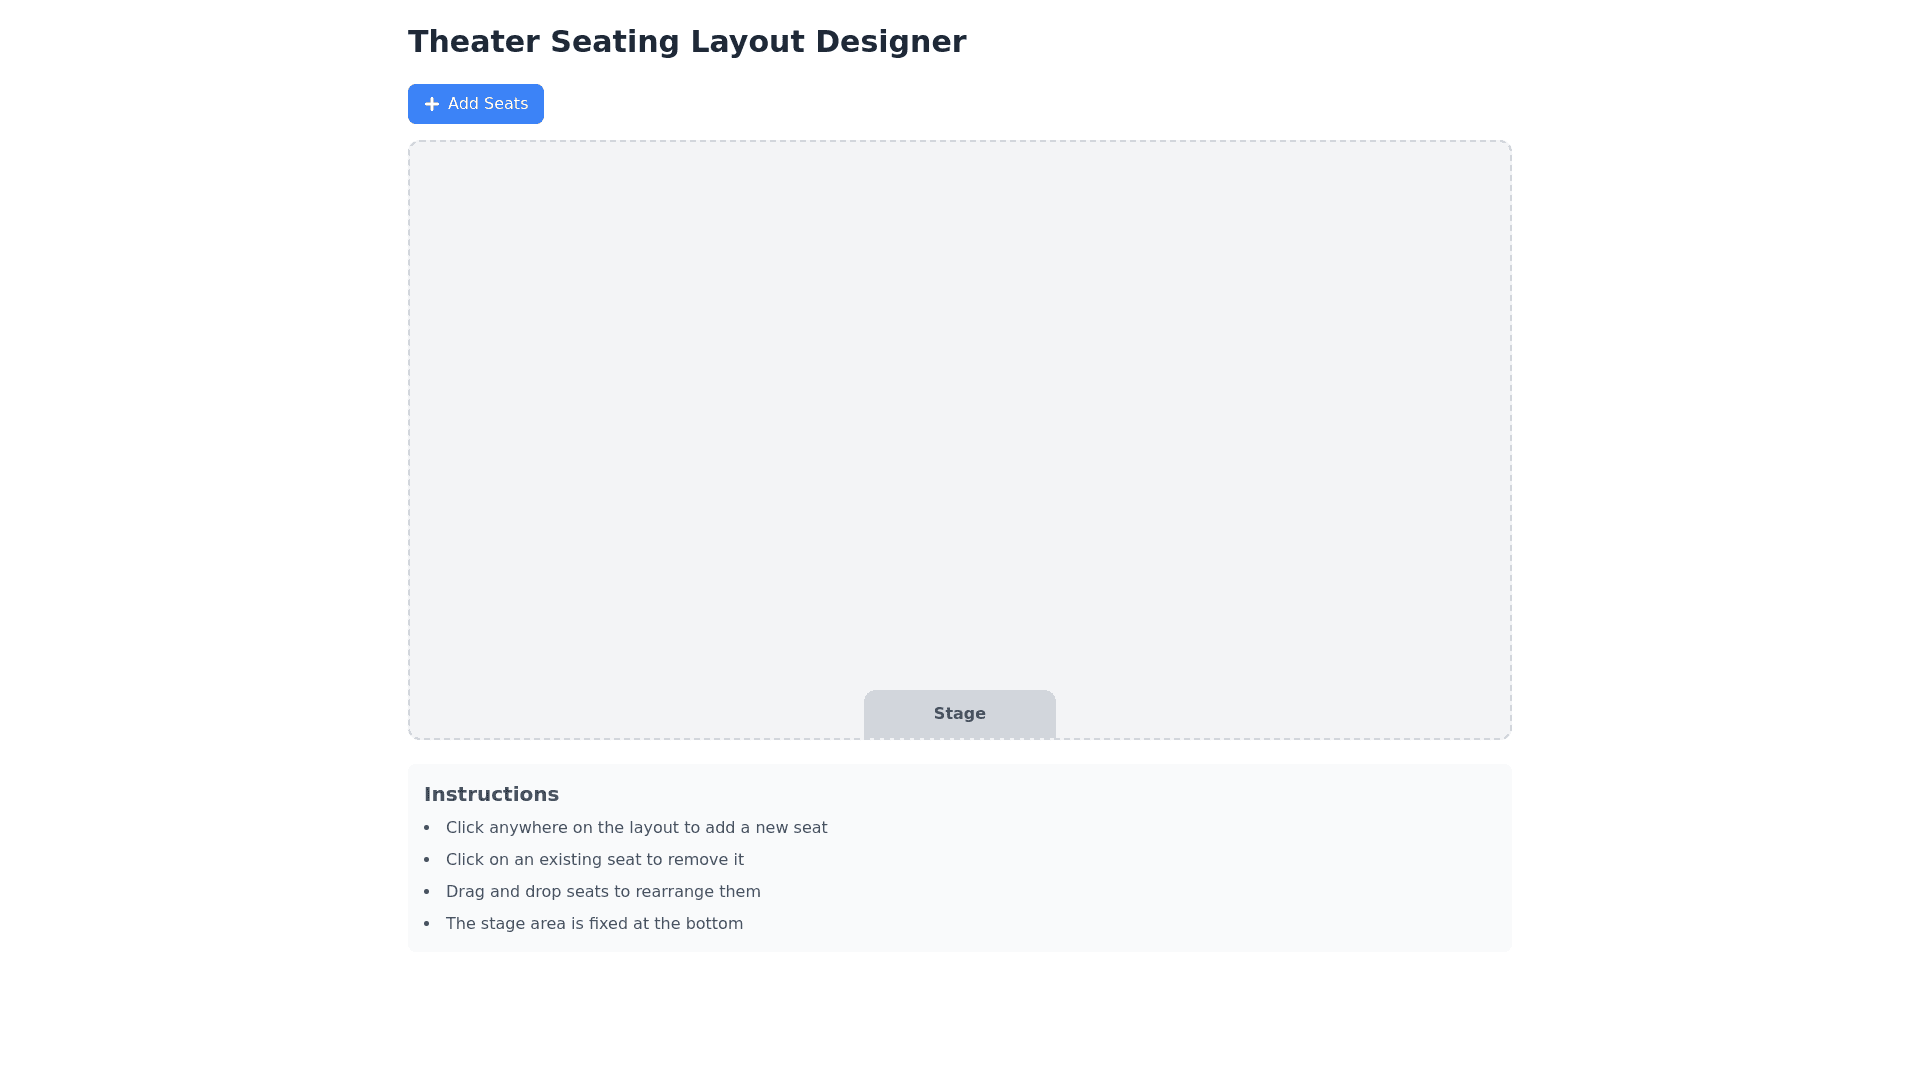Click the Instructions heading

(x=491, y=794)
